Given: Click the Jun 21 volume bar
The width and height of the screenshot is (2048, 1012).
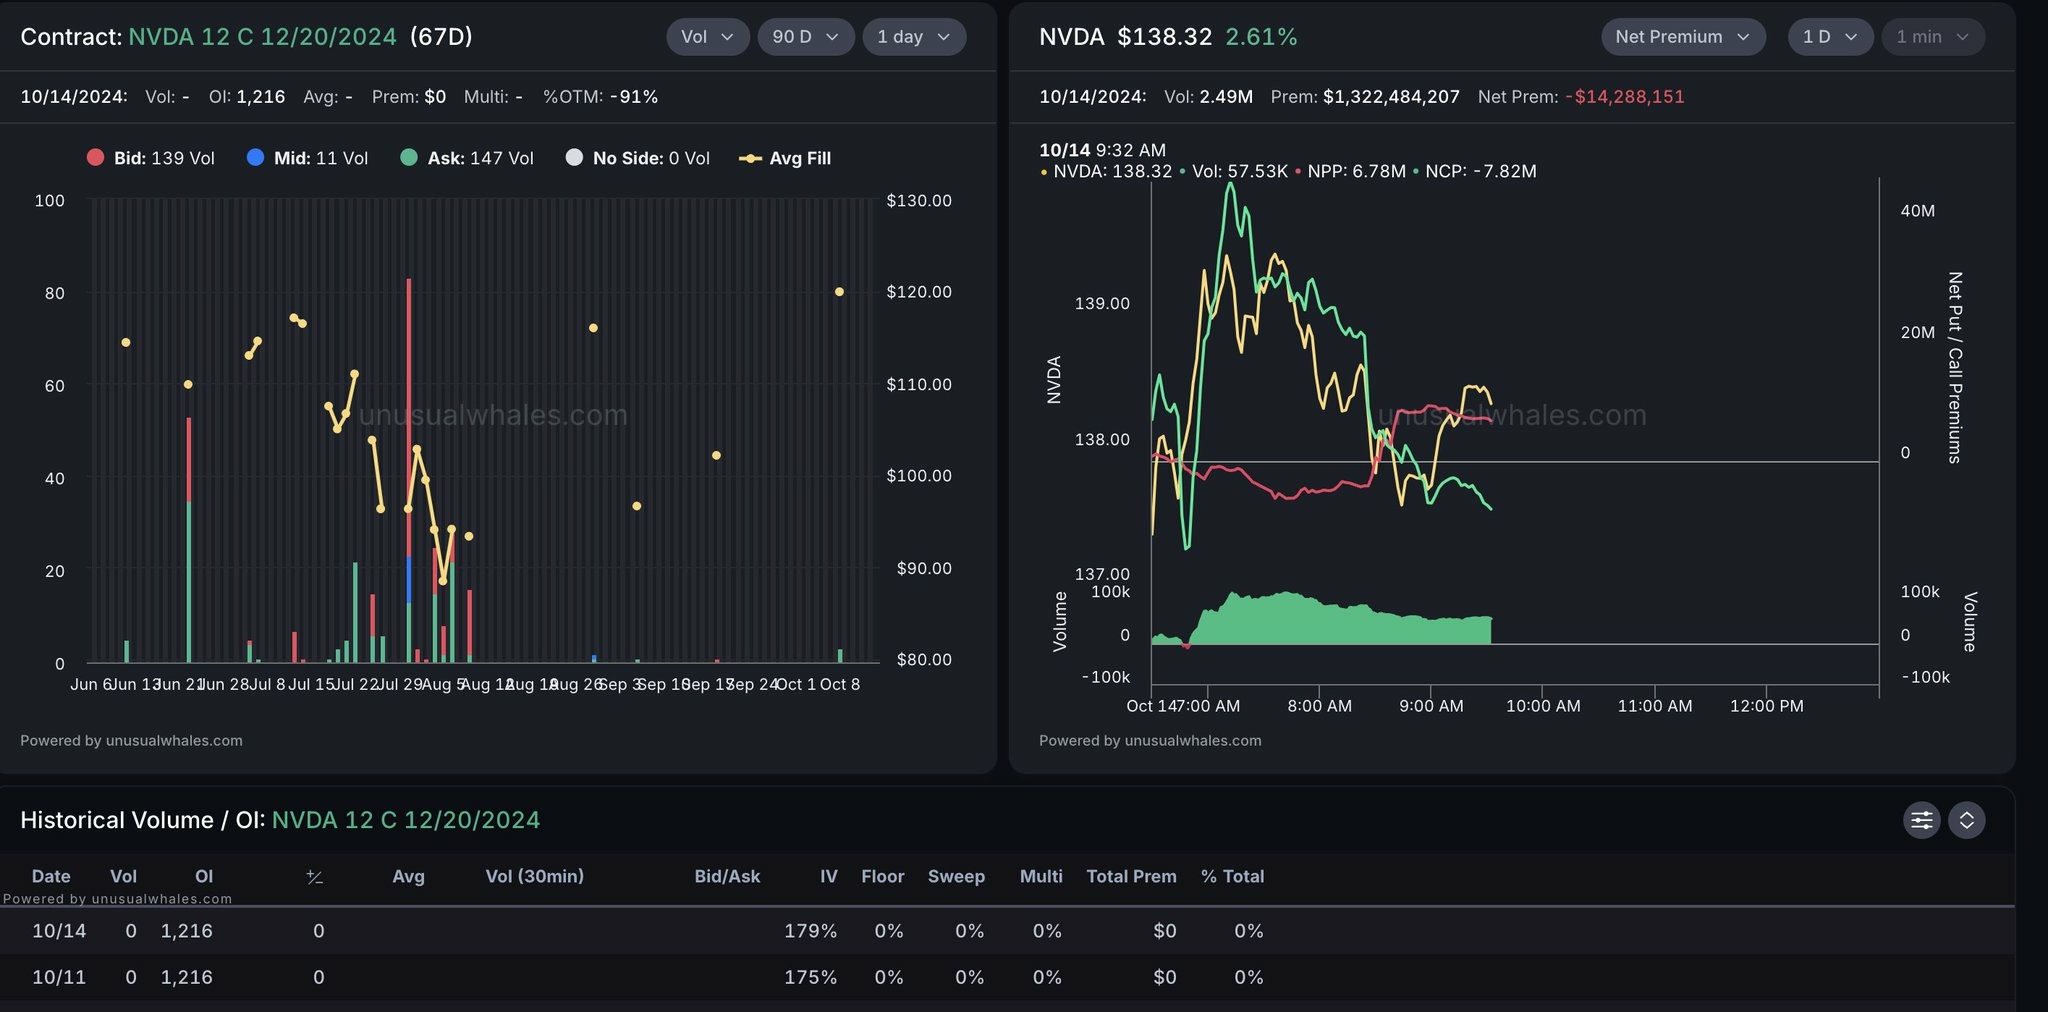Looking at the screenshot, I should pyautogui.click(x=188, y=540).
